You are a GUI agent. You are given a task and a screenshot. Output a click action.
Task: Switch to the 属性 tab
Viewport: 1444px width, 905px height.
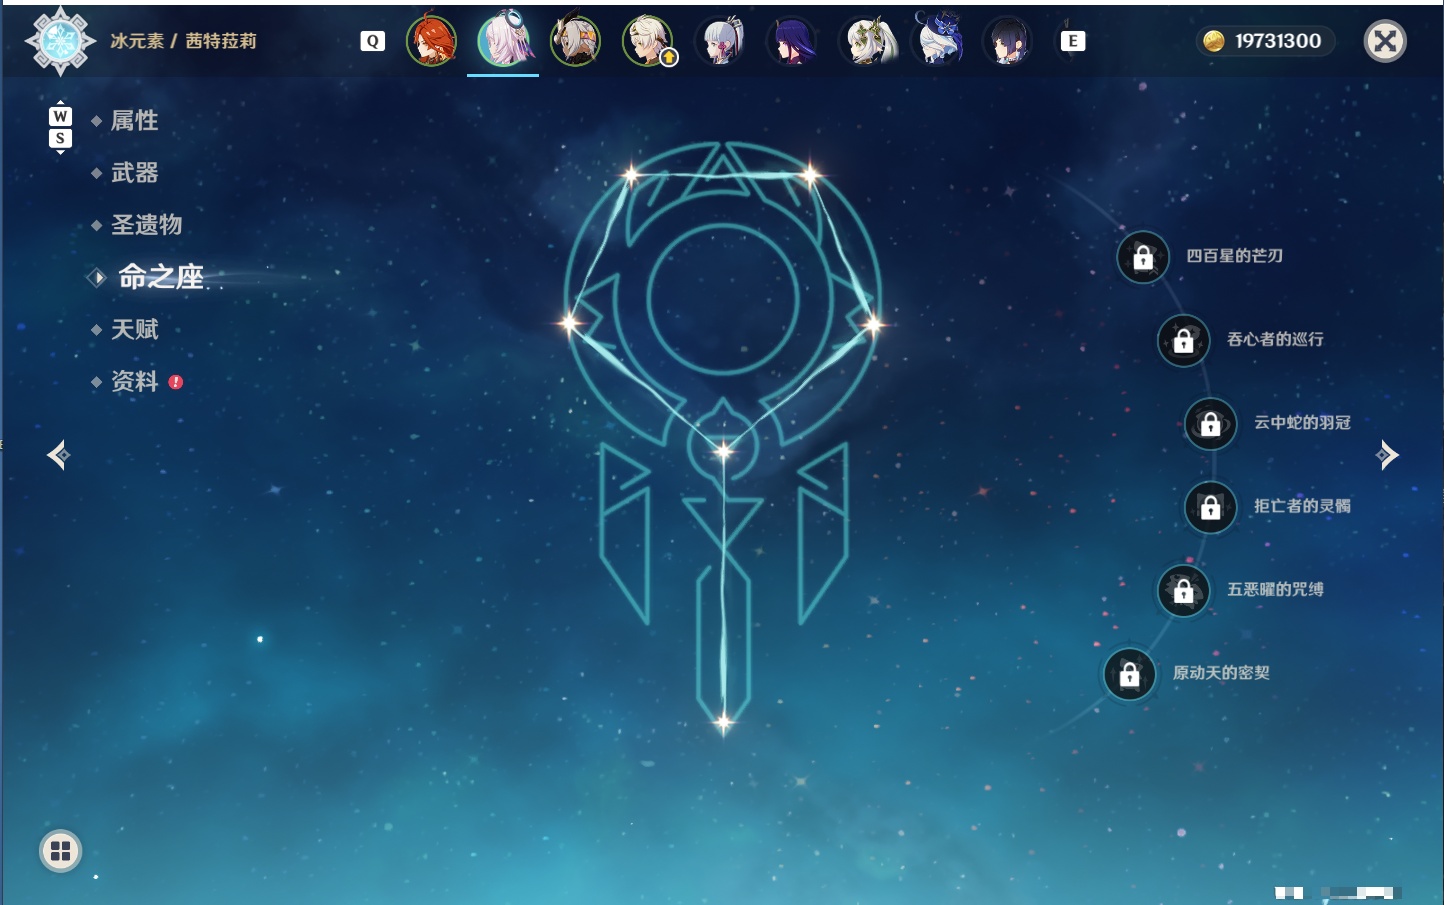[x=134, y=121]
